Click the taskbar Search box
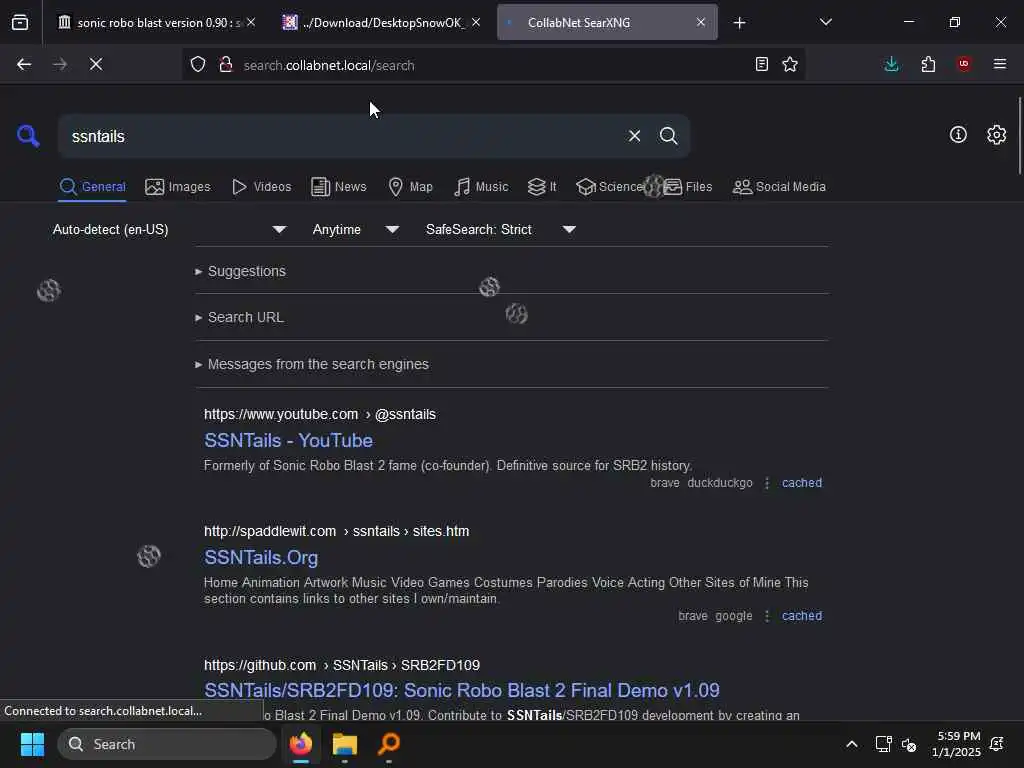Screen dimensions: 1024x768 click(167, 744)
